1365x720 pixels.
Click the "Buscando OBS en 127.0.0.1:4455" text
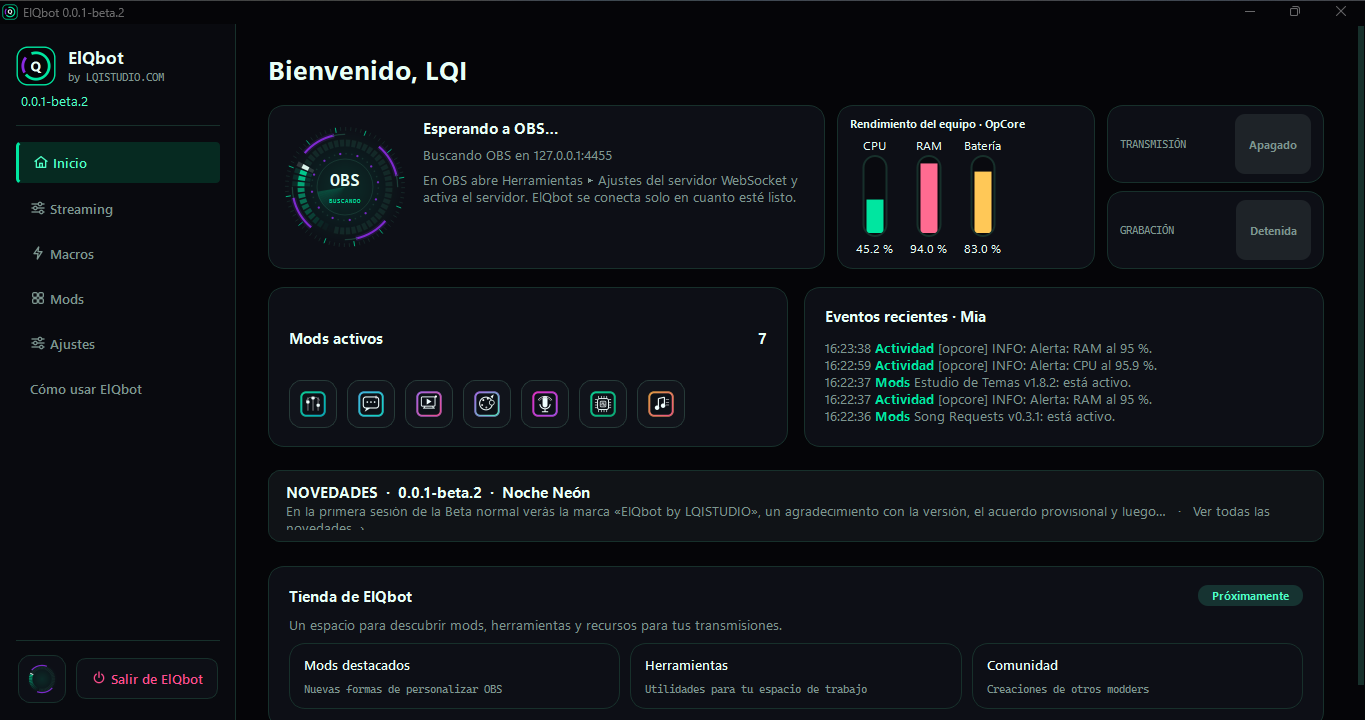(x=518, y=156)
